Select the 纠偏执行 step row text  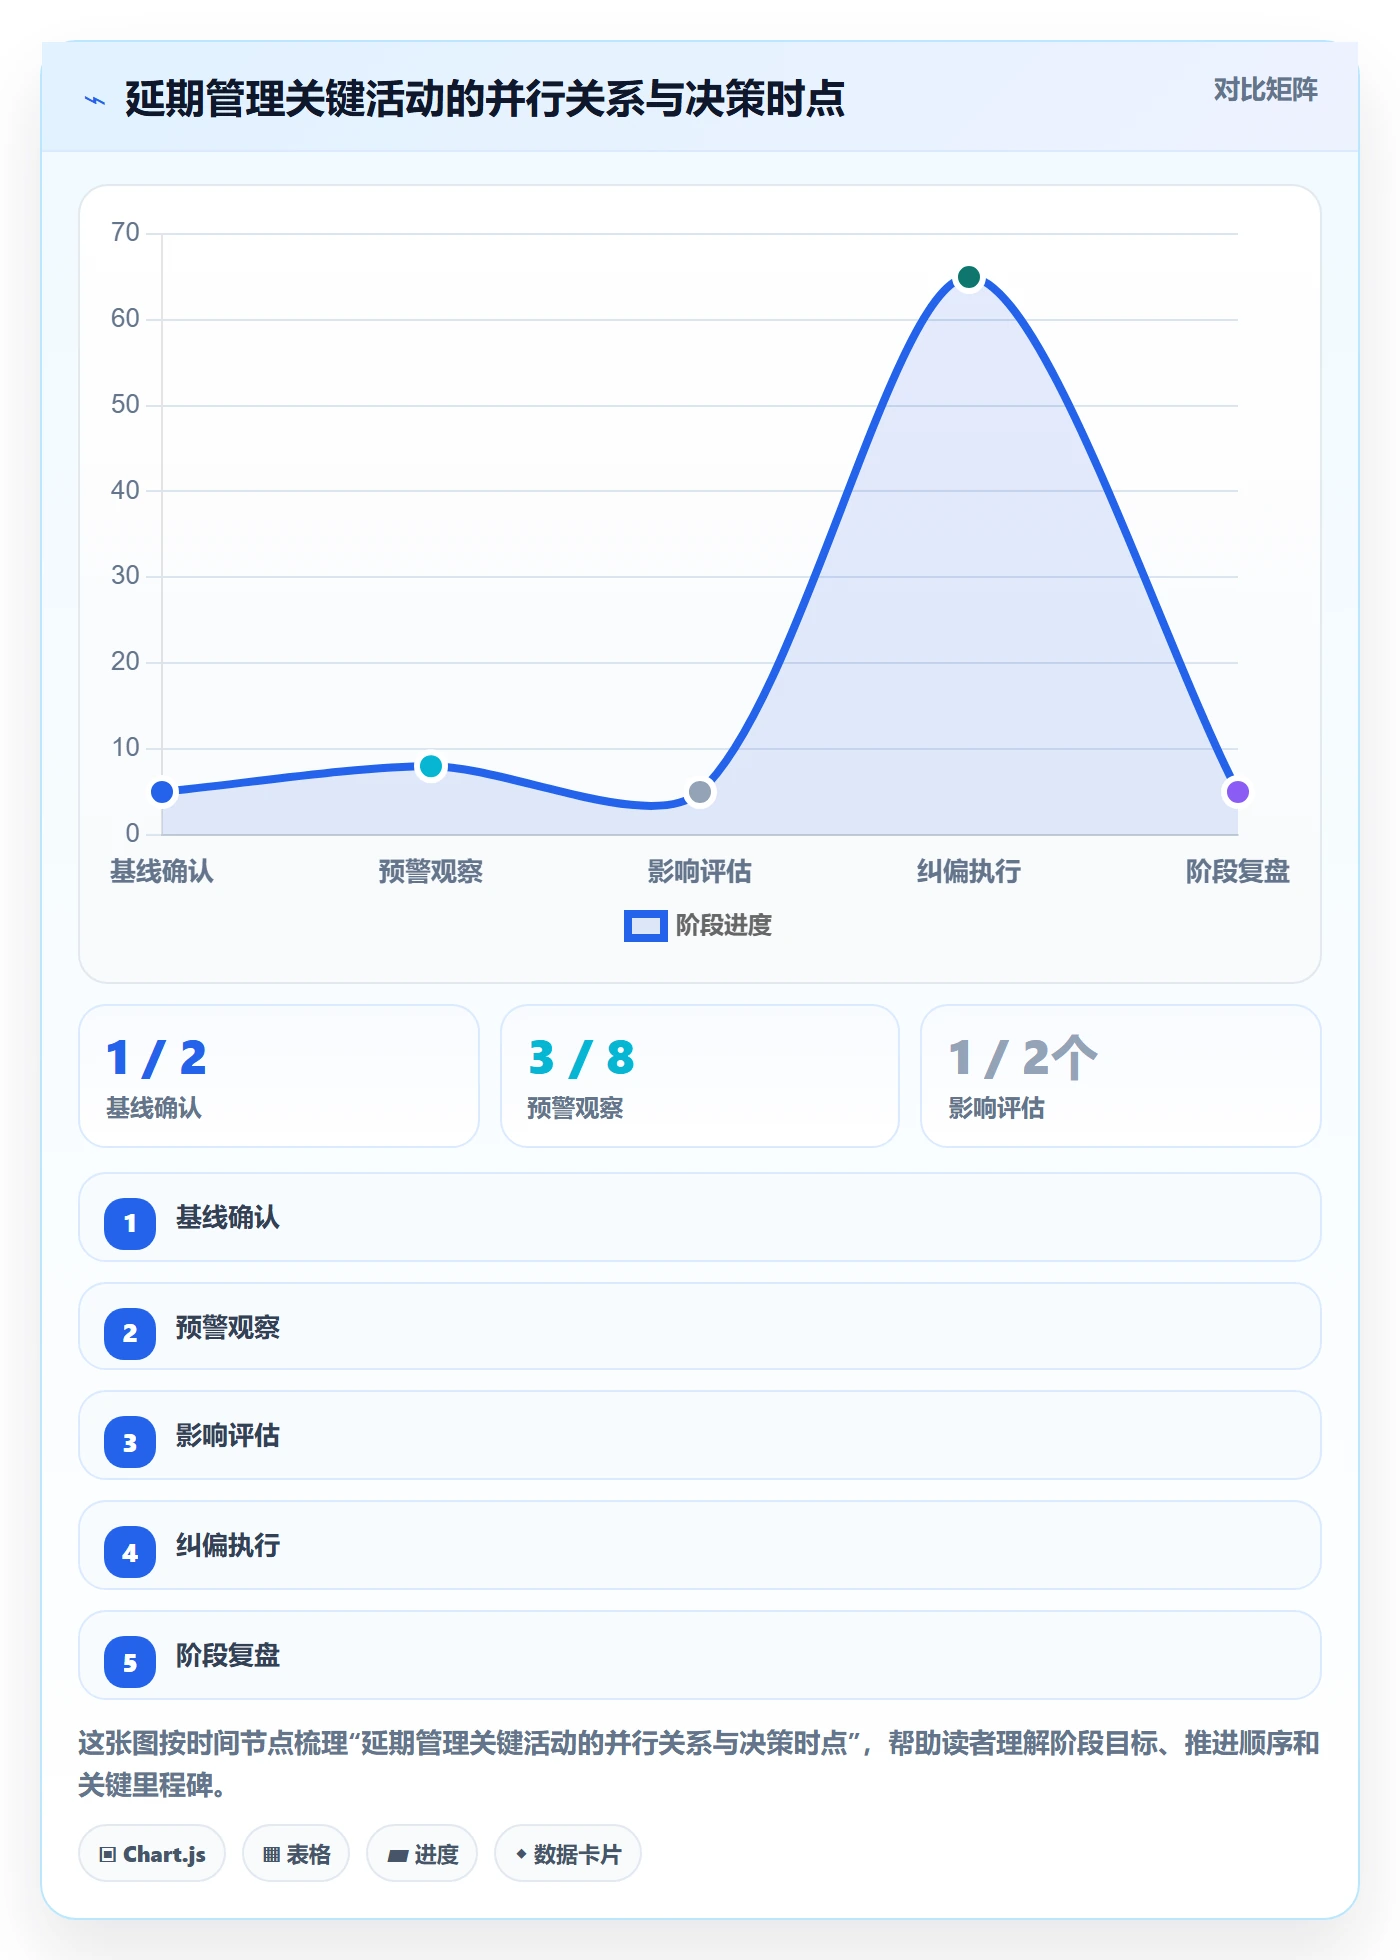click(228, 1546)
